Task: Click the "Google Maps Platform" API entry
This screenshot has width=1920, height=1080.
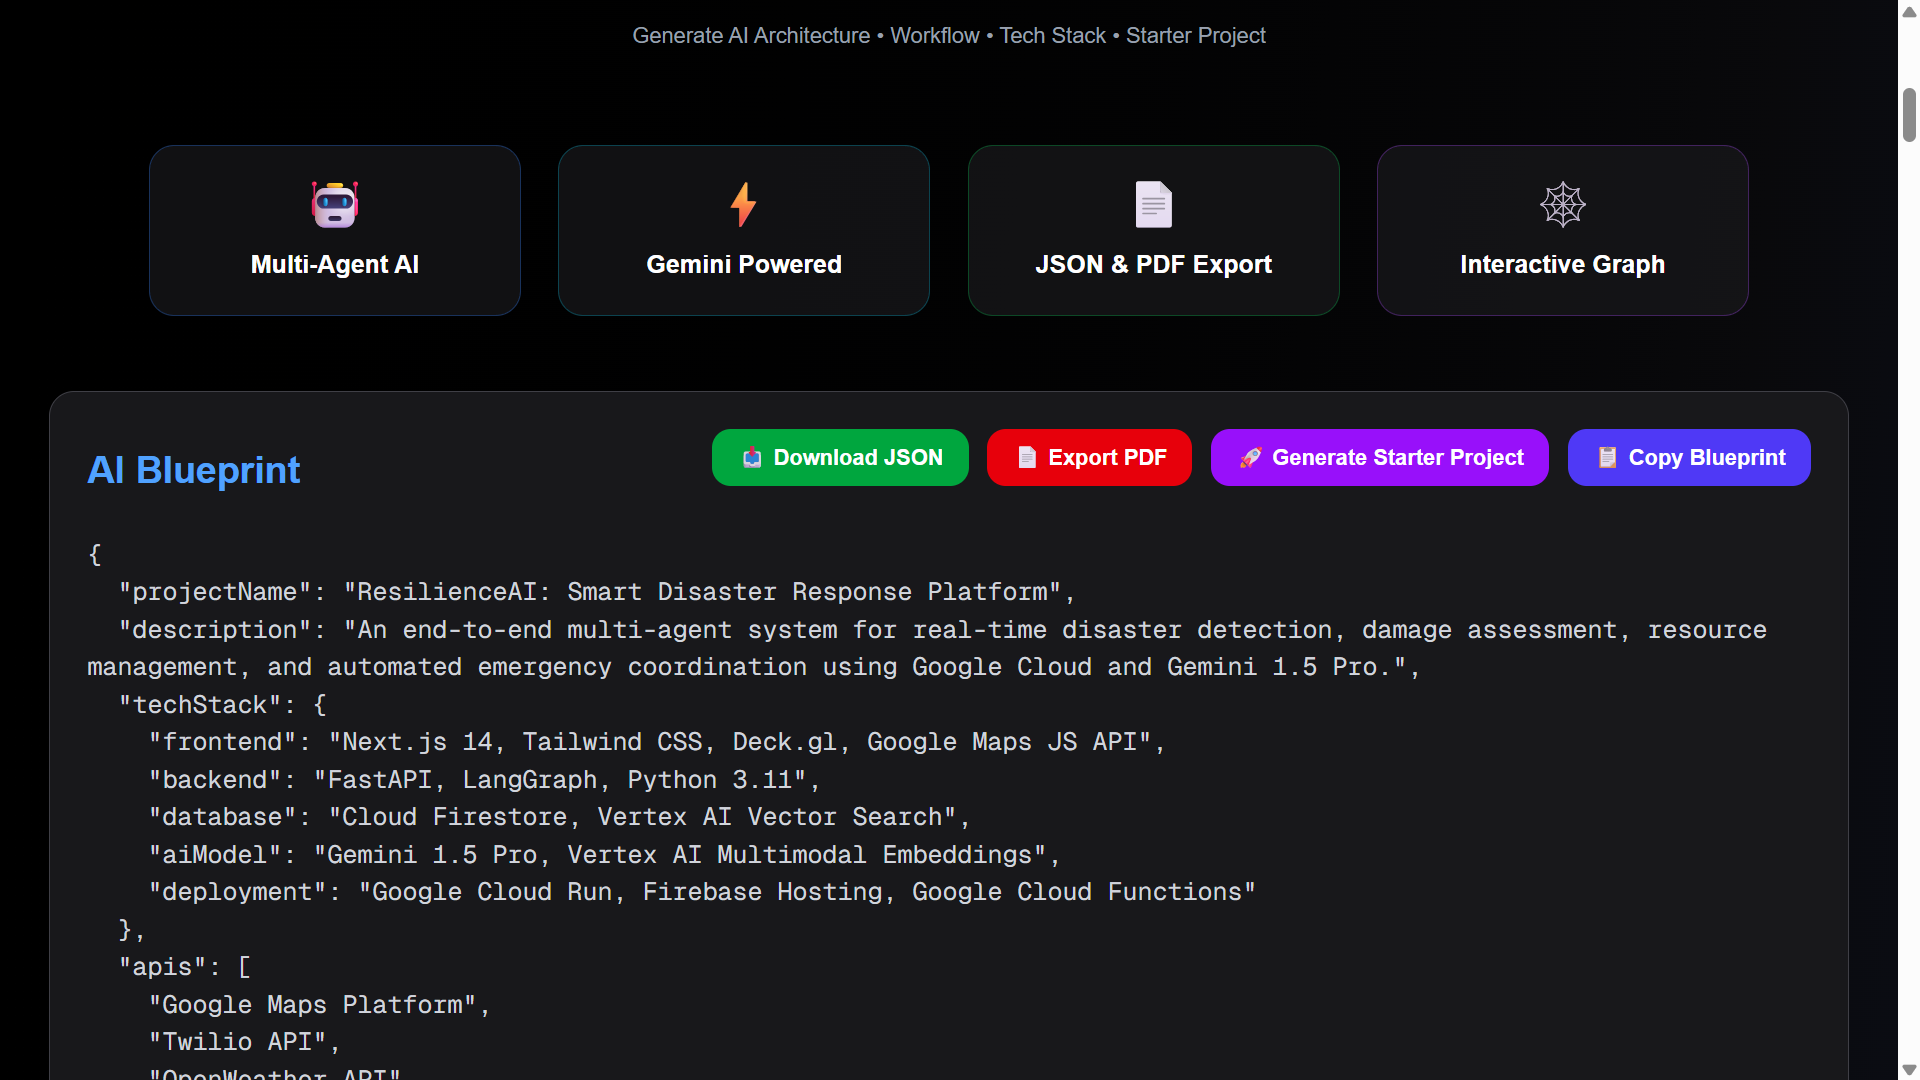Action: click(x=320, y=1005)
